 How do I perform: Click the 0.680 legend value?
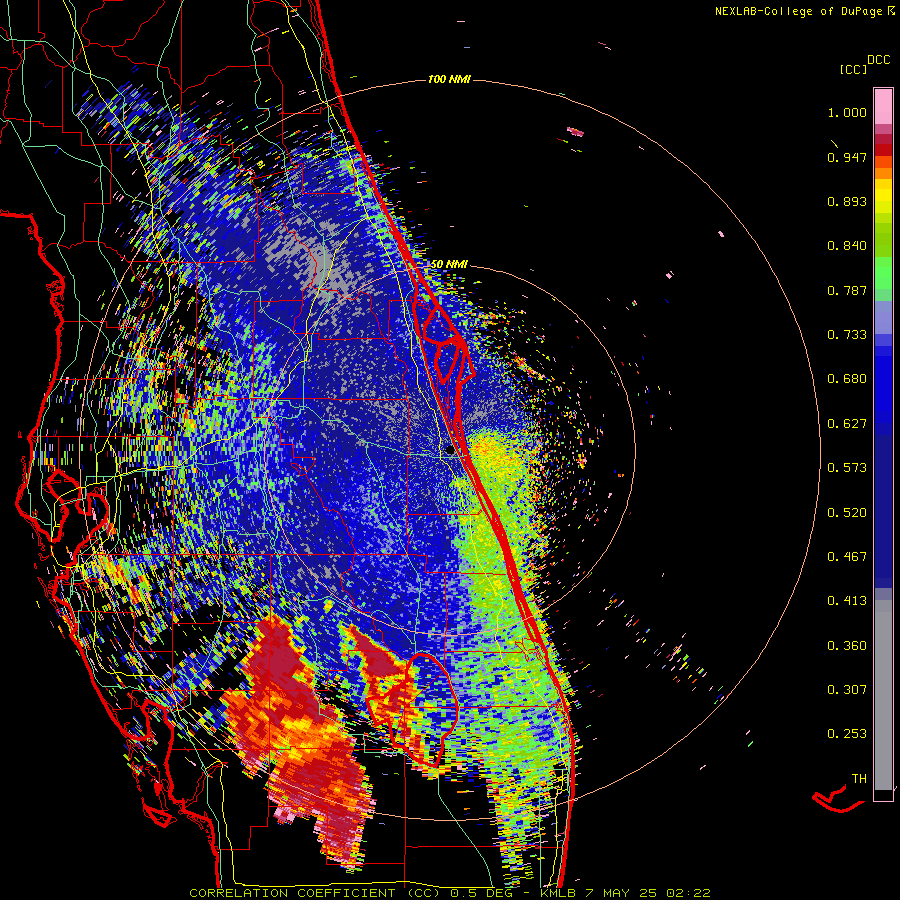tap(847, 379)
